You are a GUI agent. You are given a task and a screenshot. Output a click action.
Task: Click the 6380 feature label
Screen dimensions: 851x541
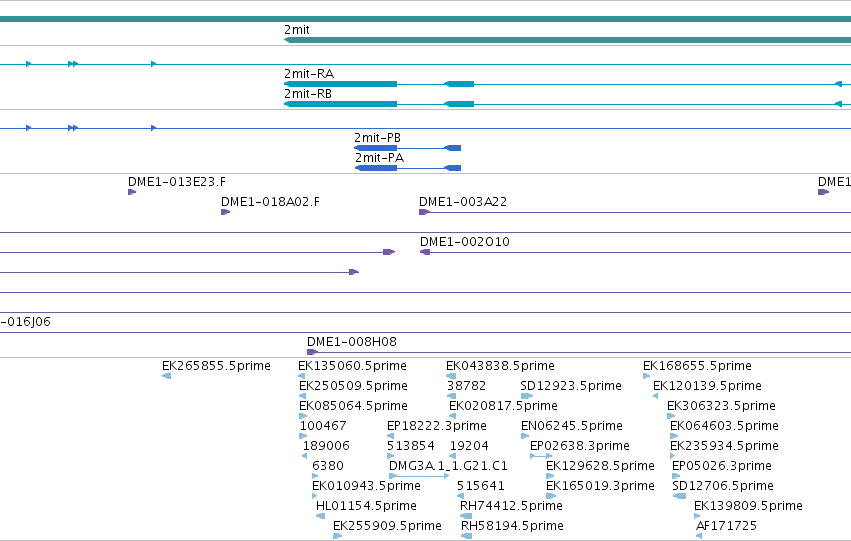click(328, 466)
